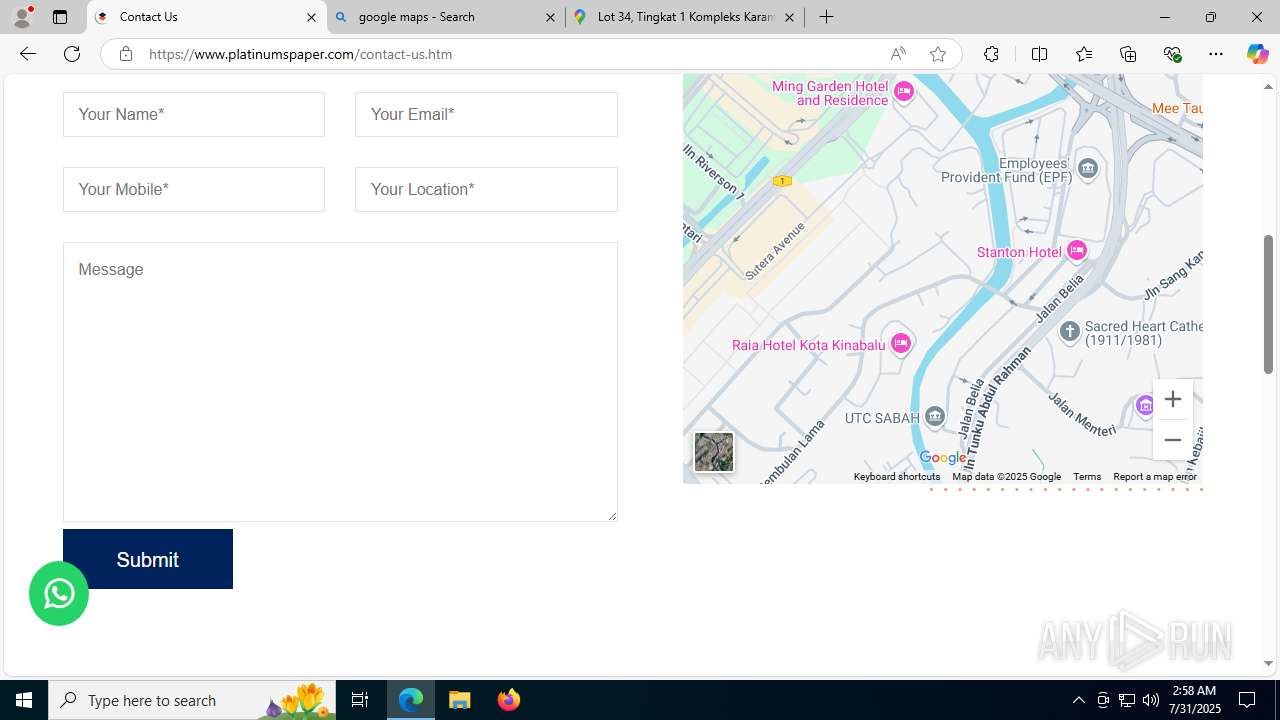Add this page to favorites star
1280x720 pixels.
pos(937,54)
